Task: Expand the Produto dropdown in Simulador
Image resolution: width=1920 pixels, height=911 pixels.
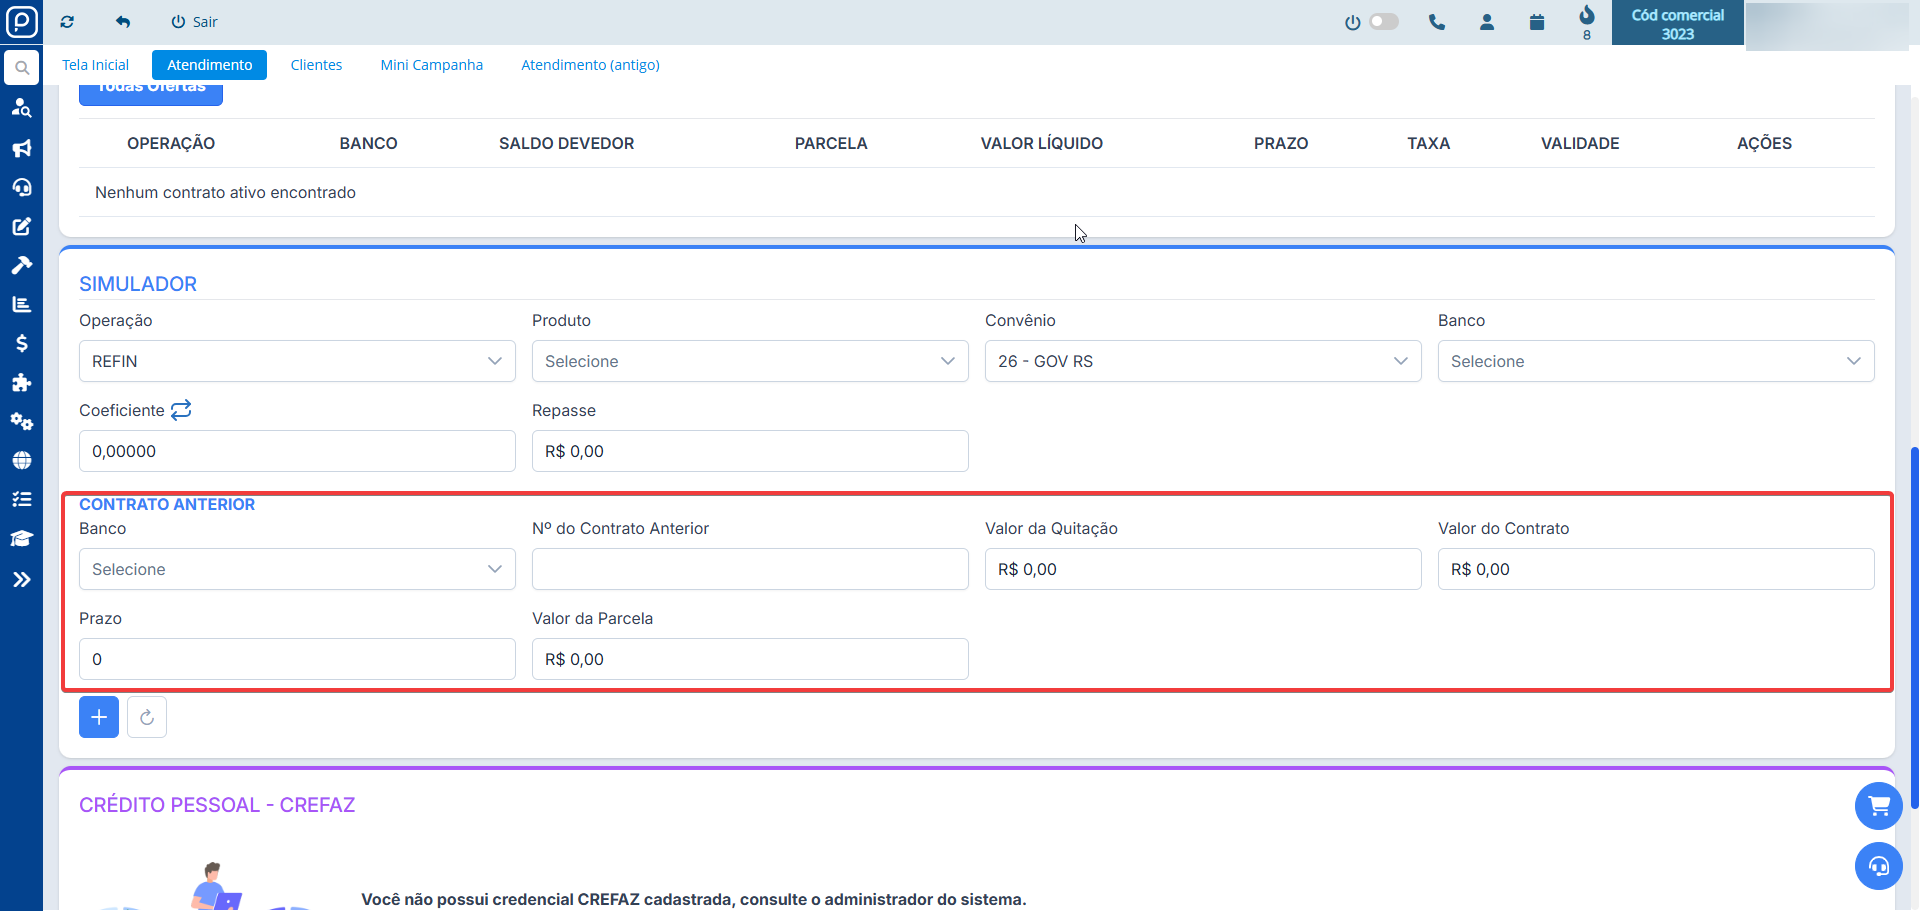Action: click(749, 361)
